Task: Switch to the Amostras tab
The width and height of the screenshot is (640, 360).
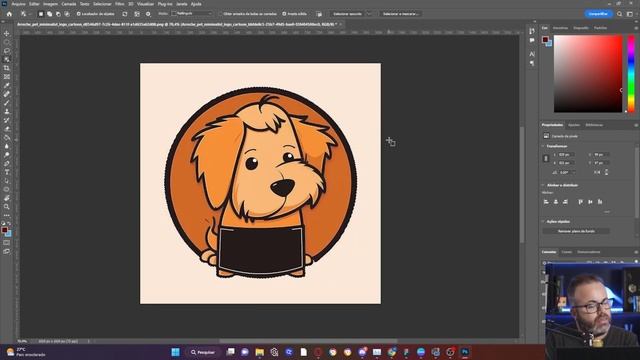Action: pos(560,28)
